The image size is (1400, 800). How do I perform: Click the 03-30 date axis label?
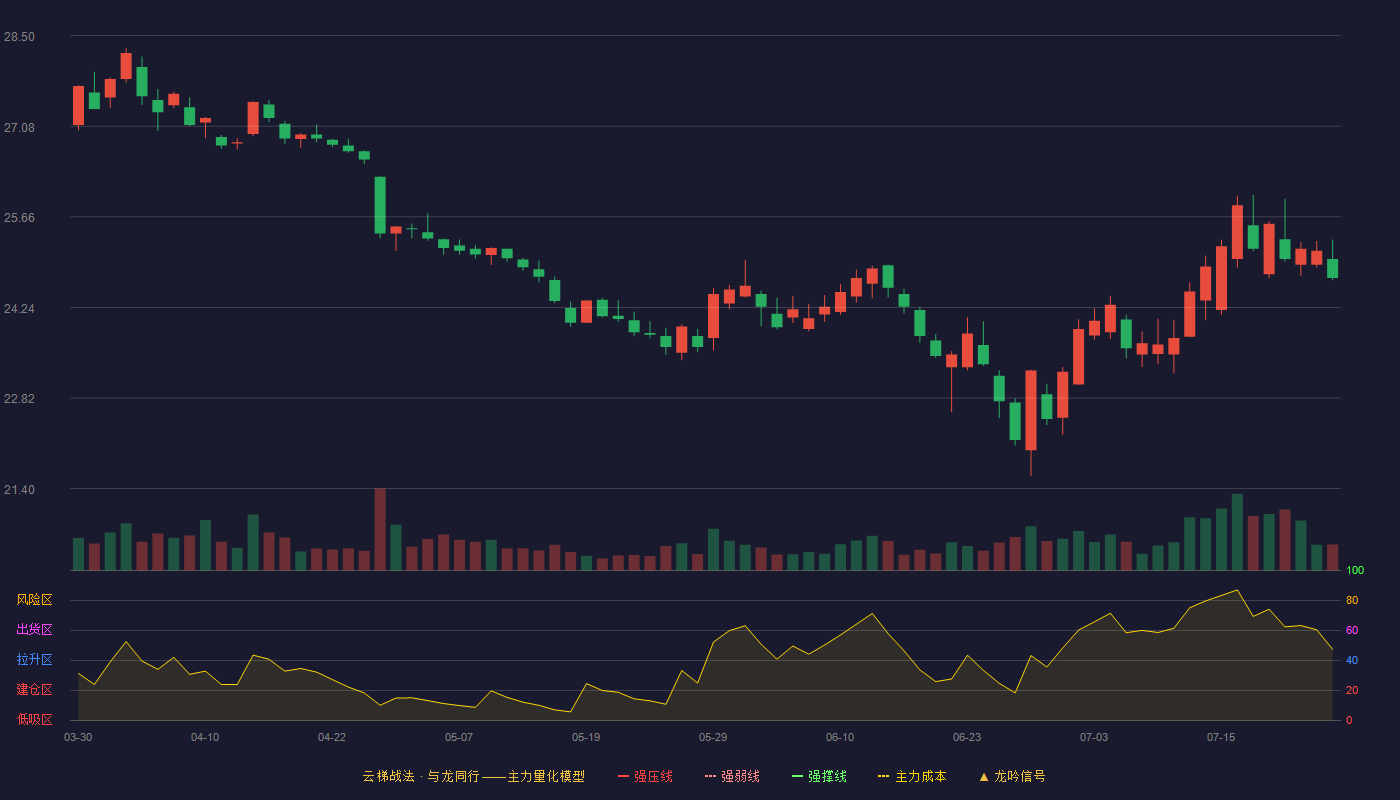point(78,737)
